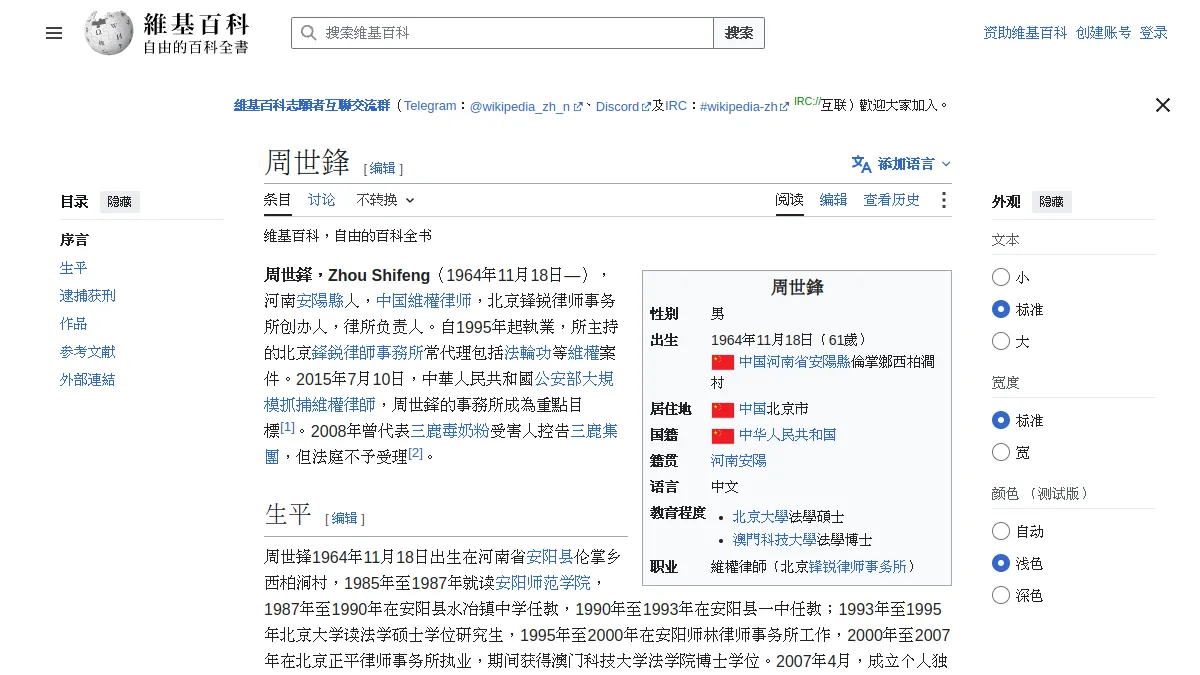Open the 查看历史 tab

pyautogui.click(x=892, y=200)
